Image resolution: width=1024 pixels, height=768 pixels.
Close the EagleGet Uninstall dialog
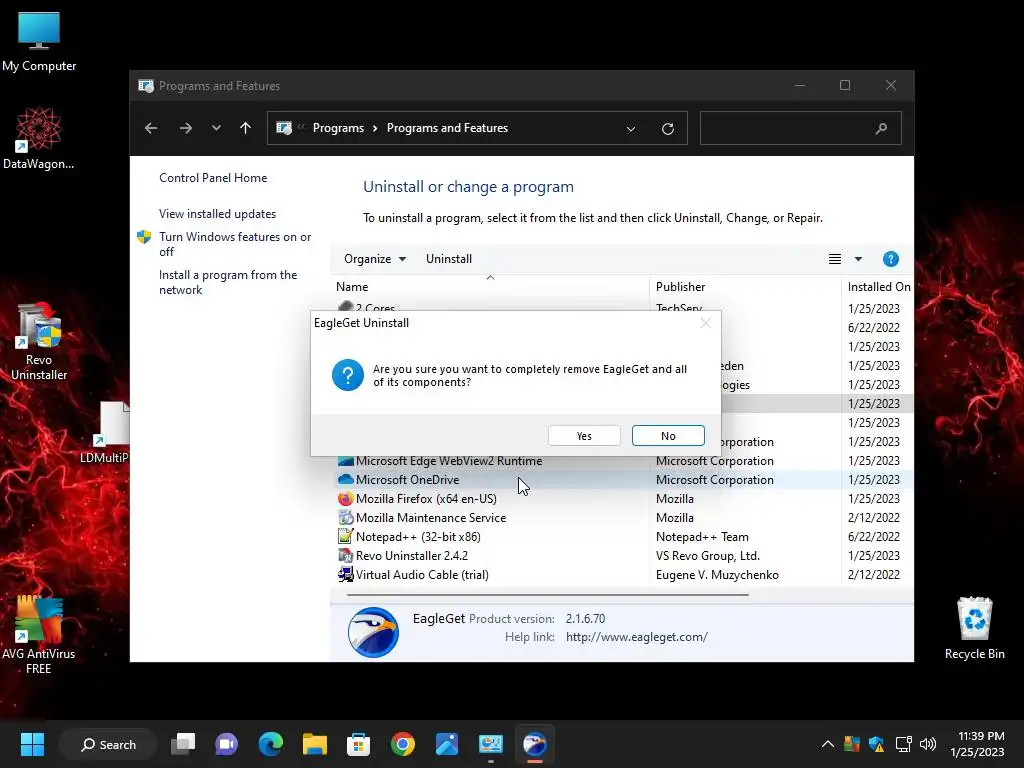coord(705,323)
